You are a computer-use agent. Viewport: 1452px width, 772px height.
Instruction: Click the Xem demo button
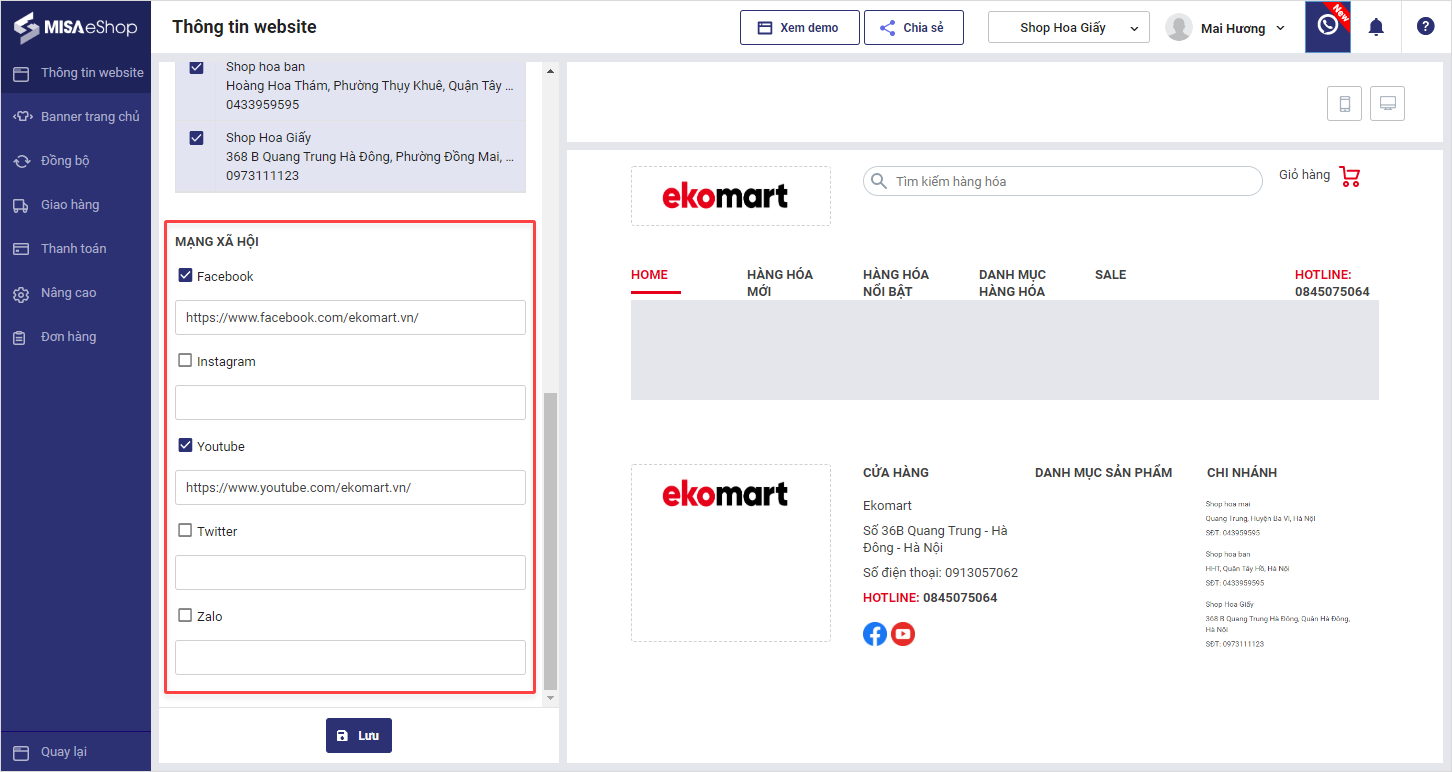[800, 28]
